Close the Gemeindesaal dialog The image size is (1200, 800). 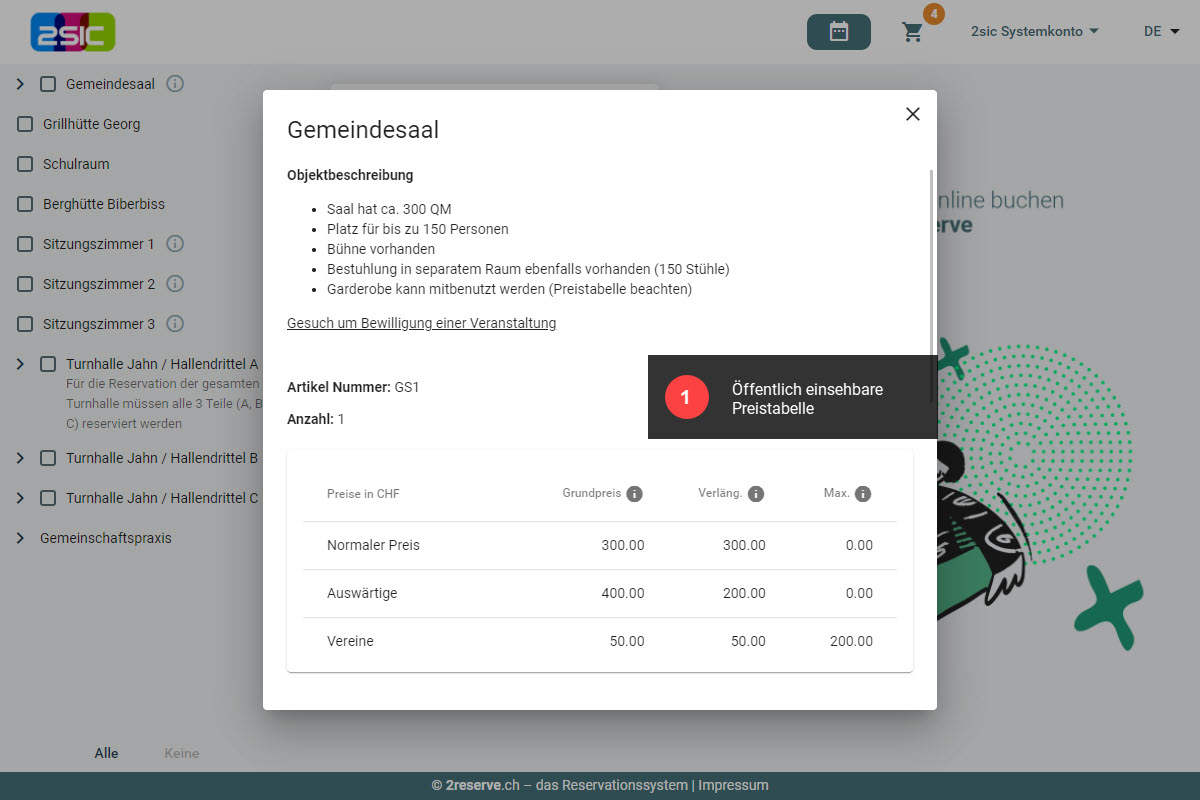912,114
